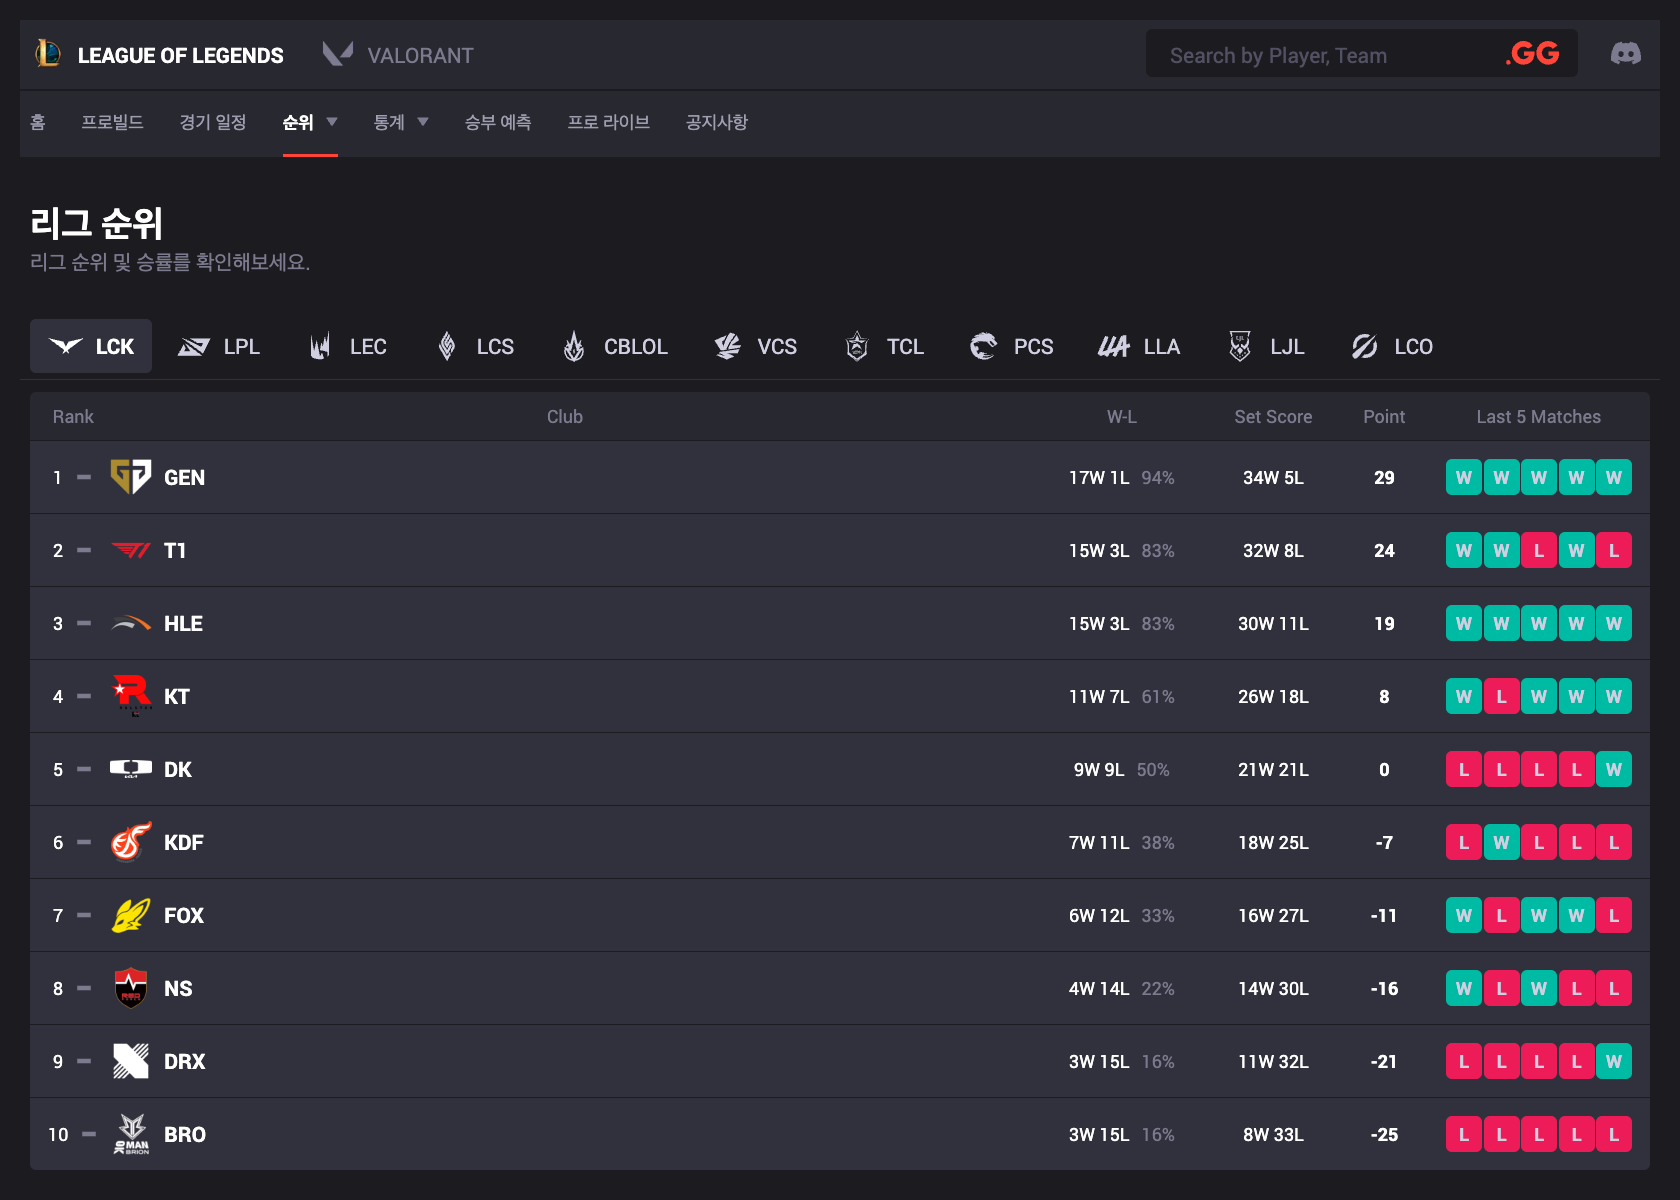Click the Set Score column header
The height and width of the screenshot is (1200, 1680).
click(1273, 417)
